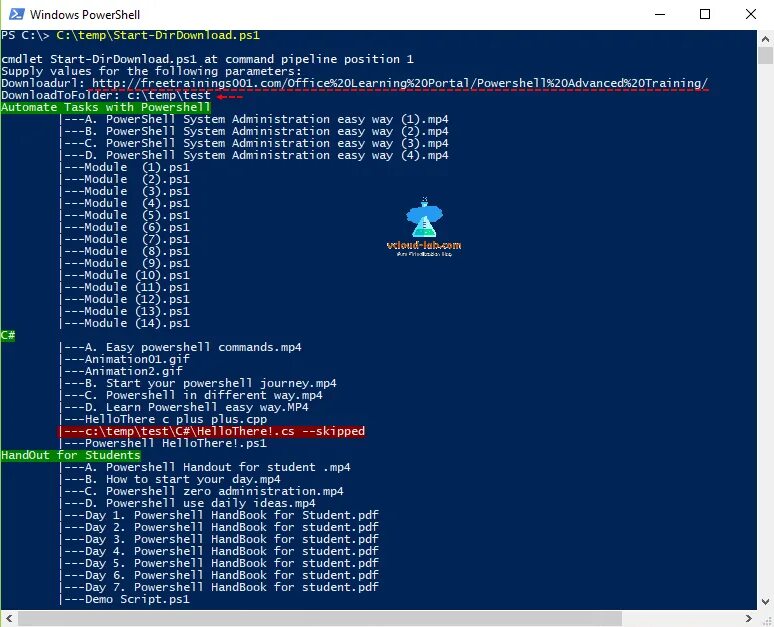The width and height of the screenshot is (774, 627).
Task: Click the vertical scrollbar thumb
Action: coord(765,56)
